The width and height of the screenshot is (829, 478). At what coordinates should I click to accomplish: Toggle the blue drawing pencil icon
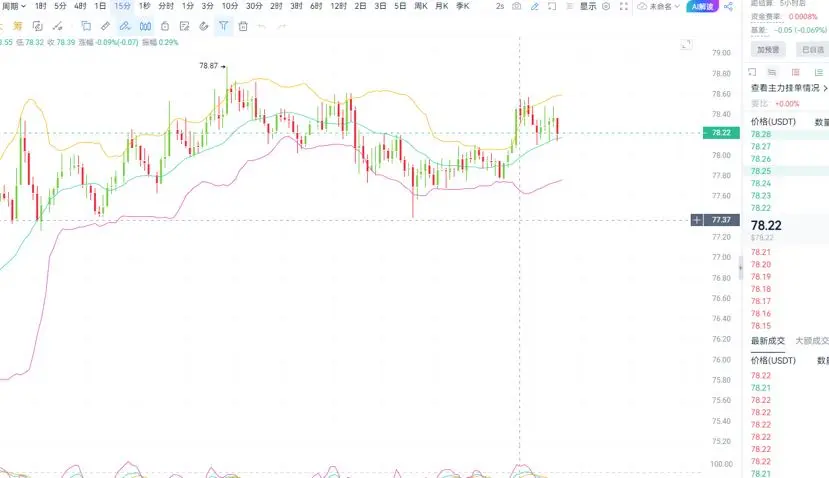(535, 6)
